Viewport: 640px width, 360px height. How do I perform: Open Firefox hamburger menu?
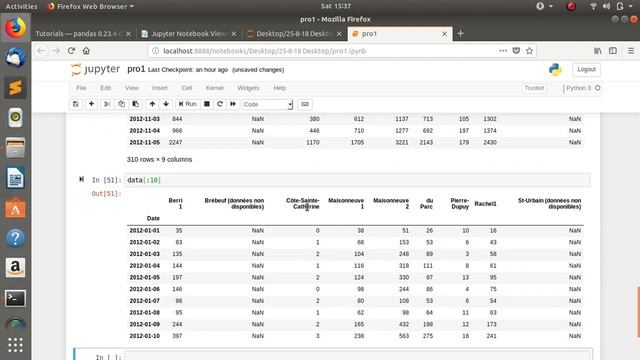[x=631, y=51]
